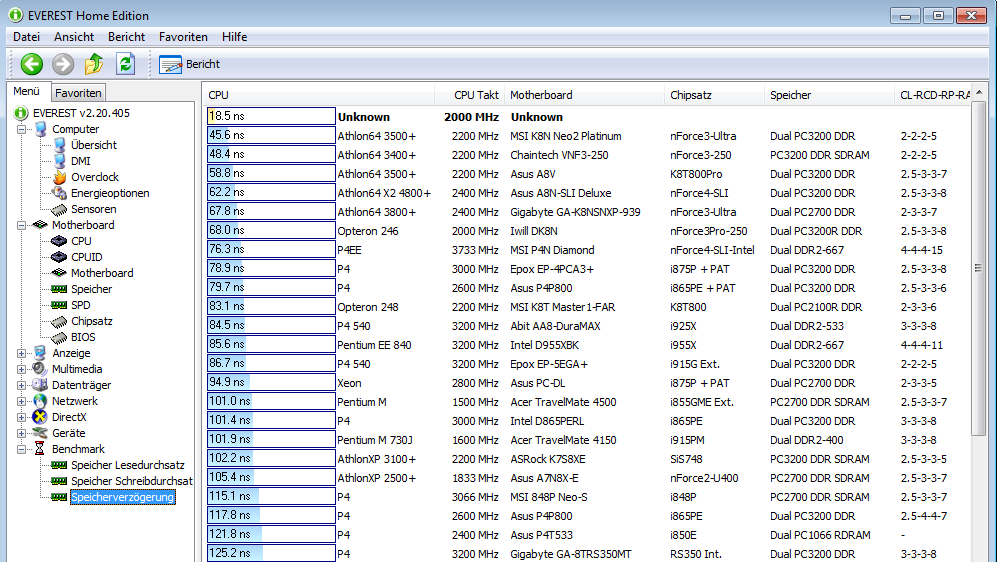Expand the DirectX tree node

[22, 418]
